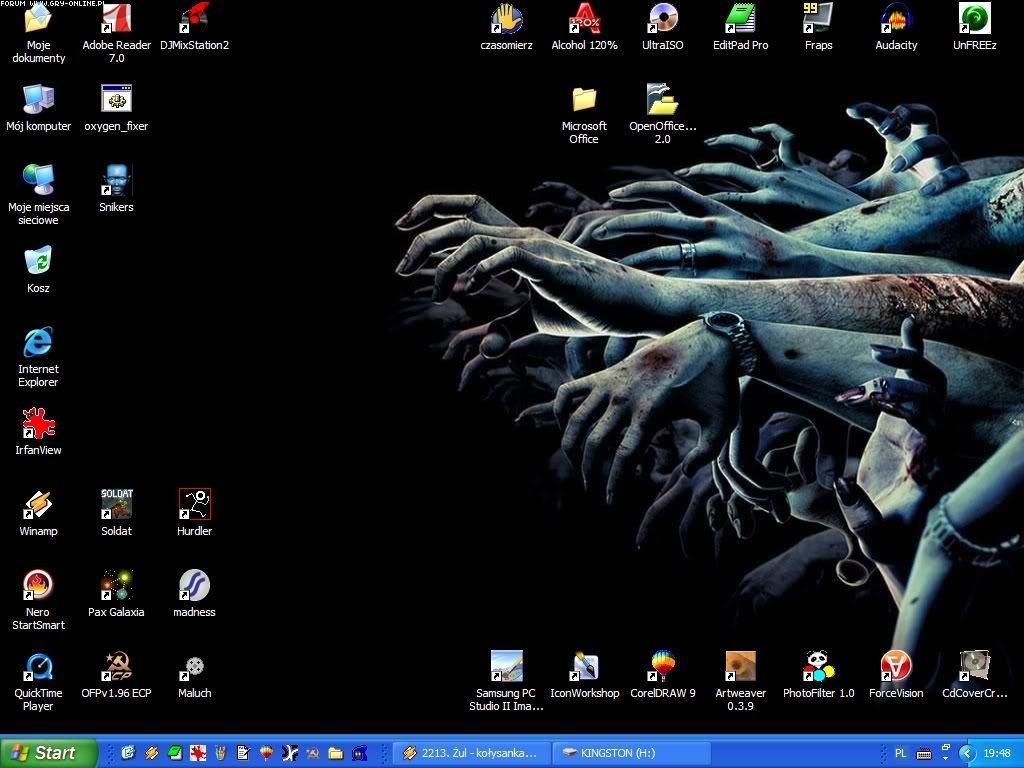Switch to the KINGSTON (H:) taskbar window
The width and height of the screenshot is (1024, 768).
tap(631, 753)
